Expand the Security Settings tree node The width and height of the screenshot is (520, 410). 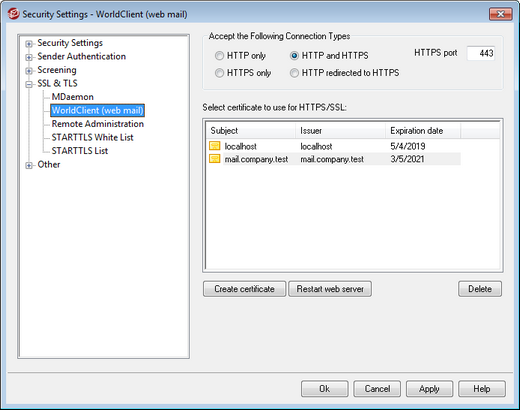click(x=29, y=44)
